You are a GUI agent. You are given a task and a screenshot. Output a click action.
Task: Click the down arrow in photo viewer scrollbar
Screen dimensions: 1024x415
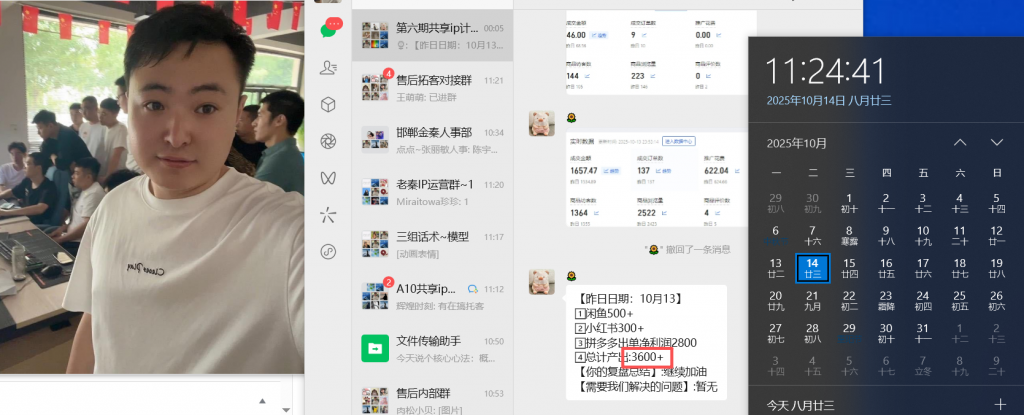(x=285, y=410)
